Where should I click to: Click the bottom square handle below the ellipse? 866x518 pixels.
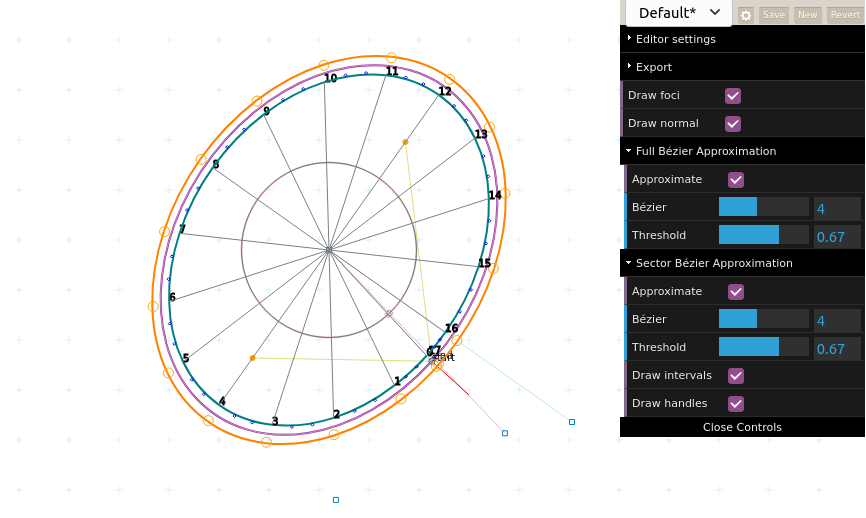[336, 499]
